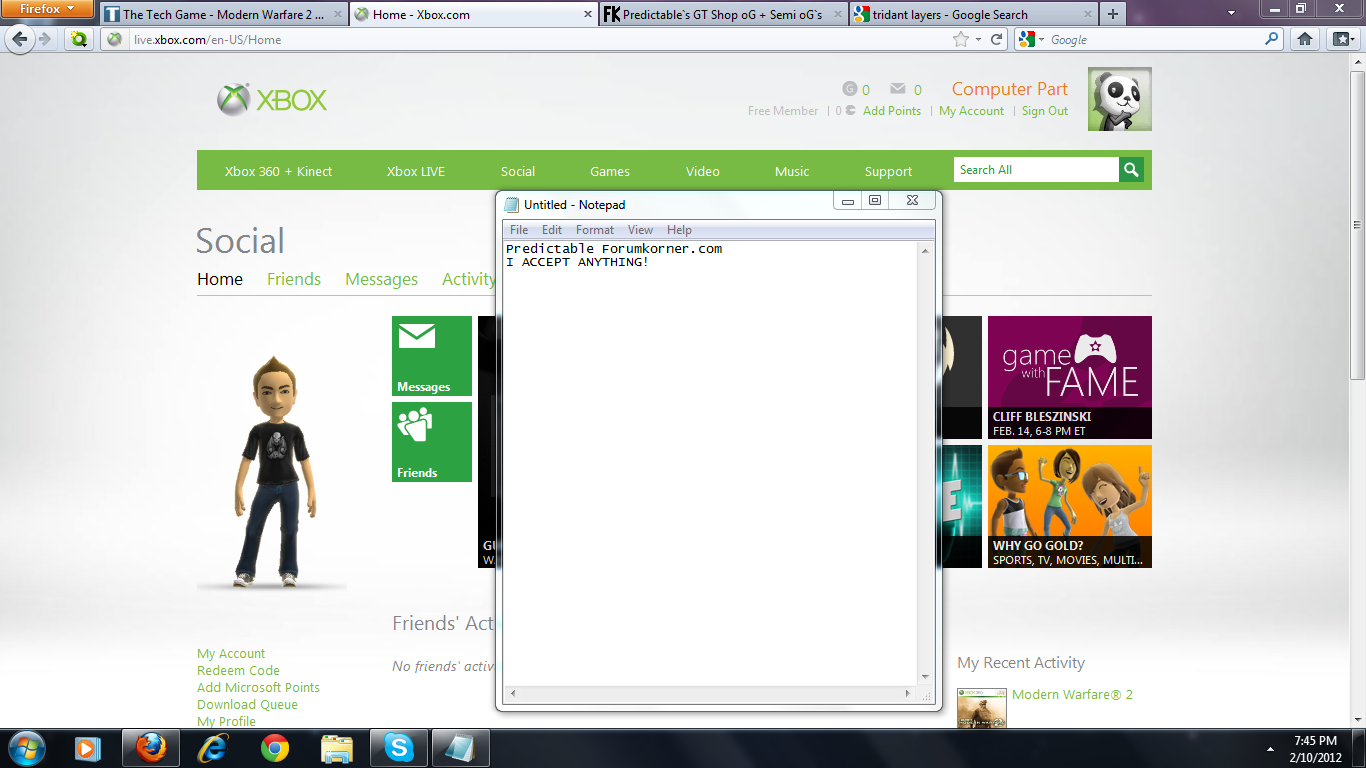The image size is (1366, 768).
Task: Sign out of Xbox Live
Action: tap(1045, 111)
